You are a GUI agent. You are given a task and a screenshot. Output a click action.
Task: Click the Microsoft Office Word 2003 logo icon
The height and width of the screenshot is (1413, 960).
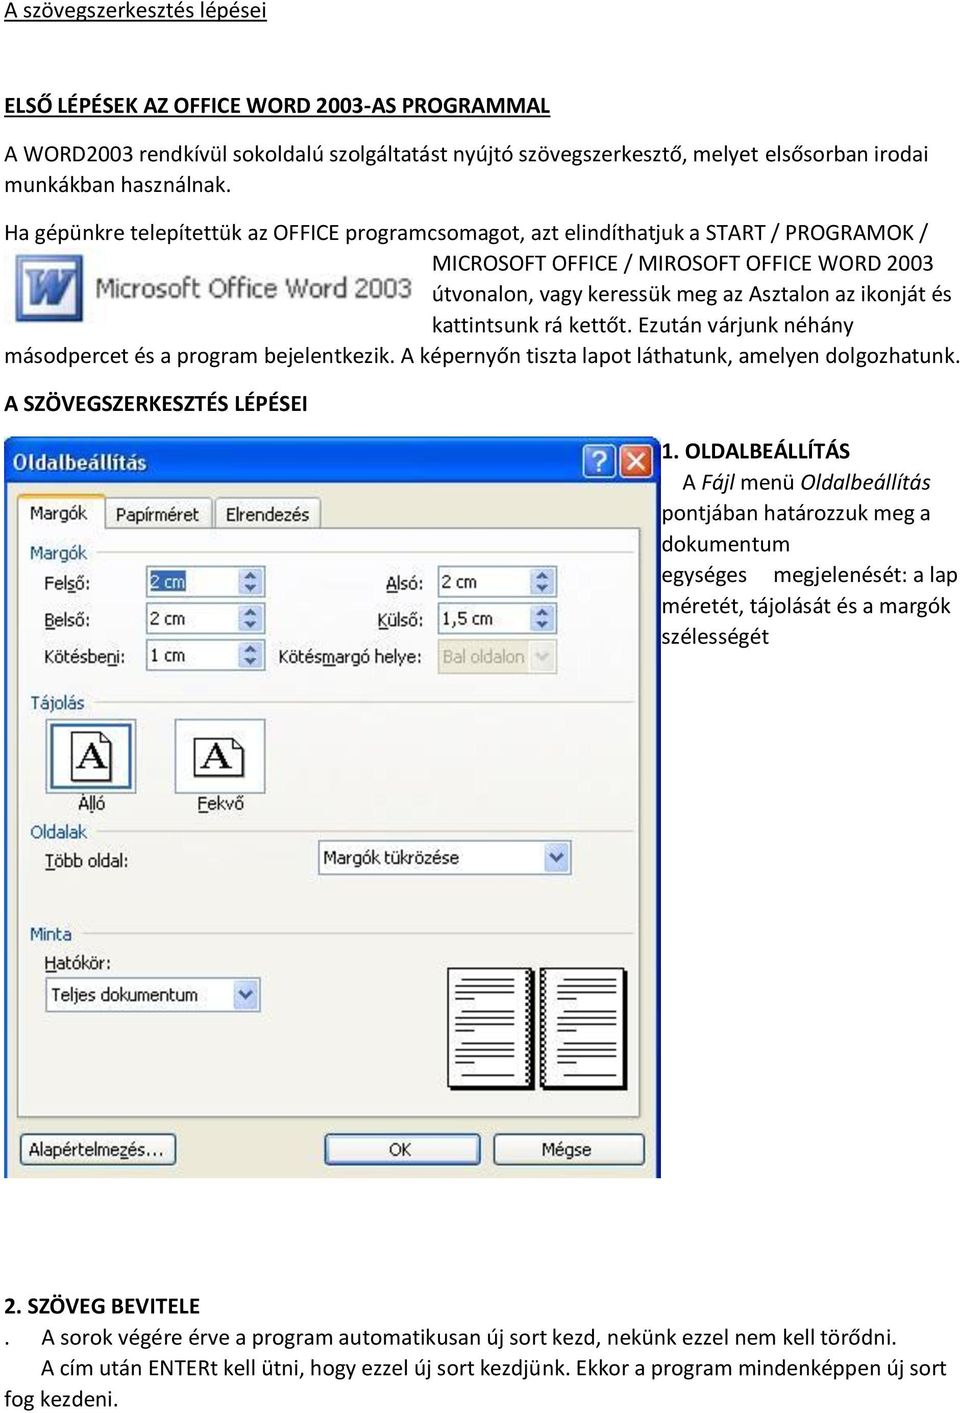tap(49, 288)
